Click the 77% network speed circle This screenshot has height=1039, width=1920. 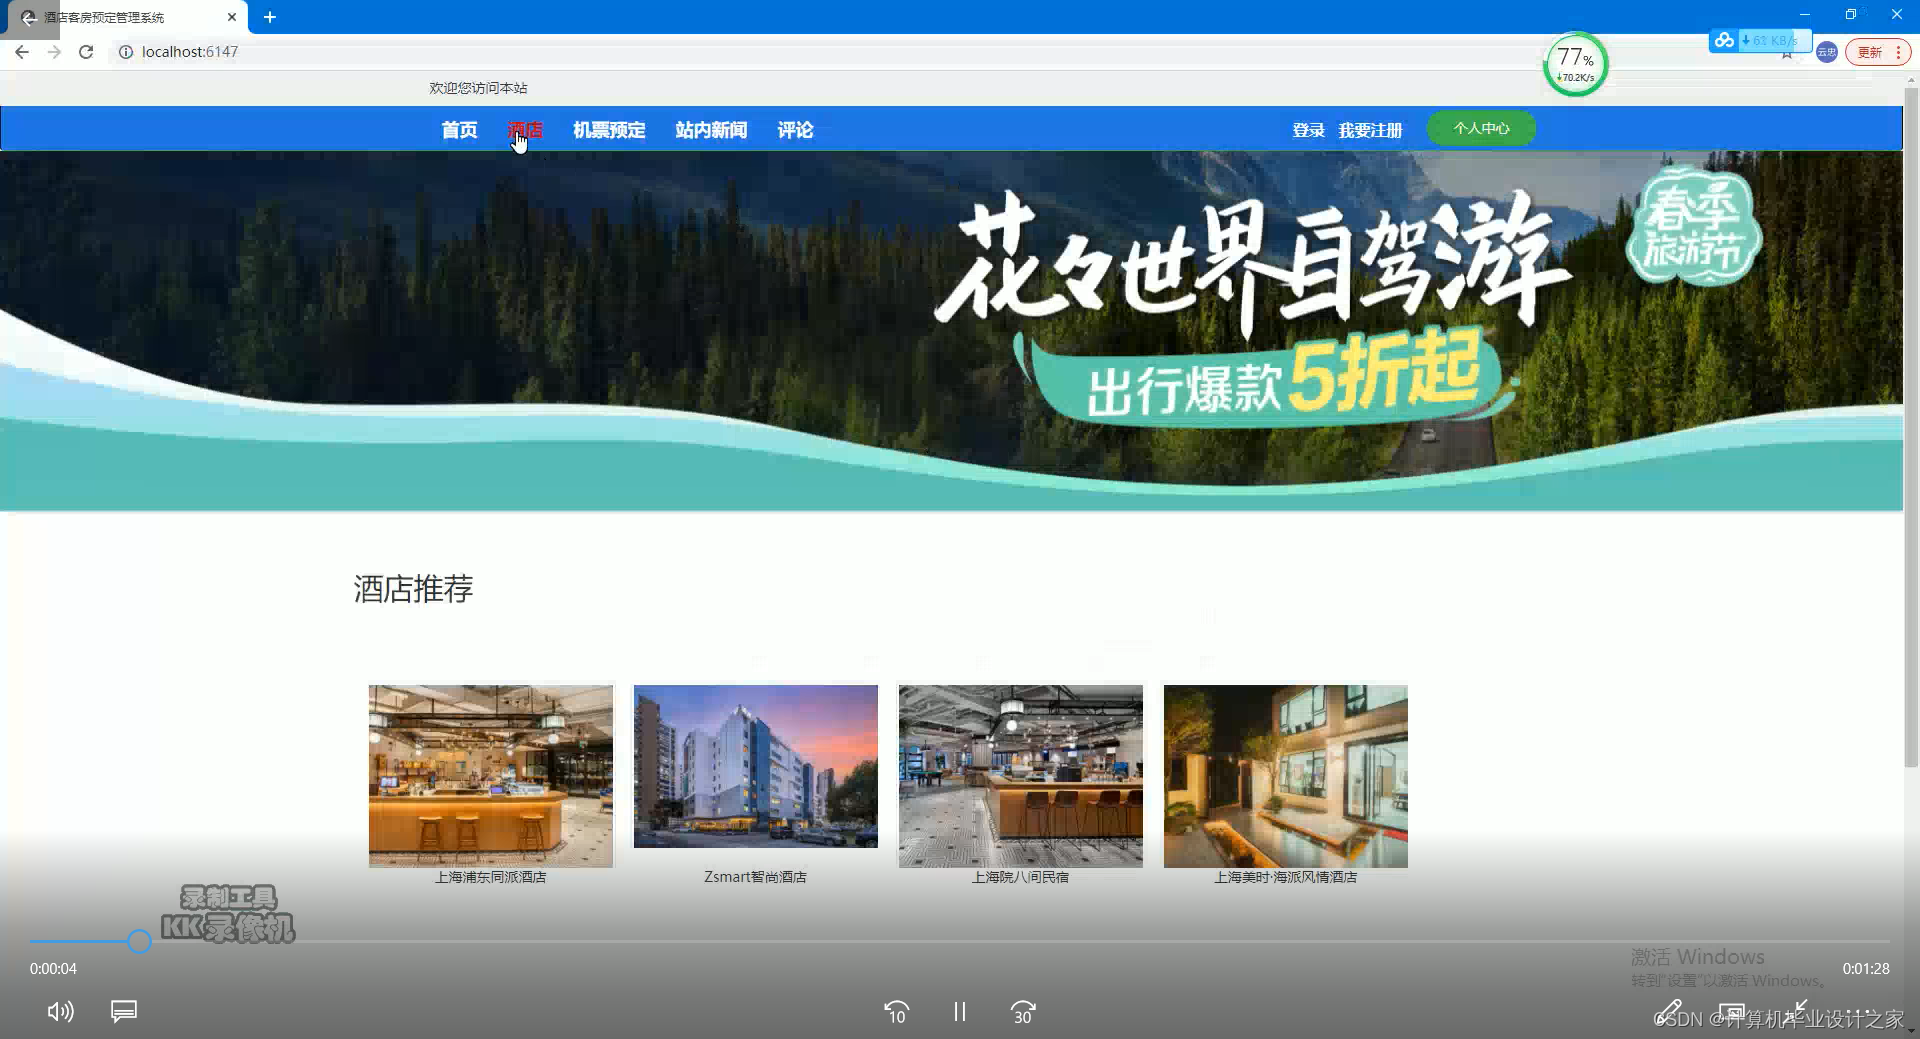pyautogui.click(x=1576, y=64)
